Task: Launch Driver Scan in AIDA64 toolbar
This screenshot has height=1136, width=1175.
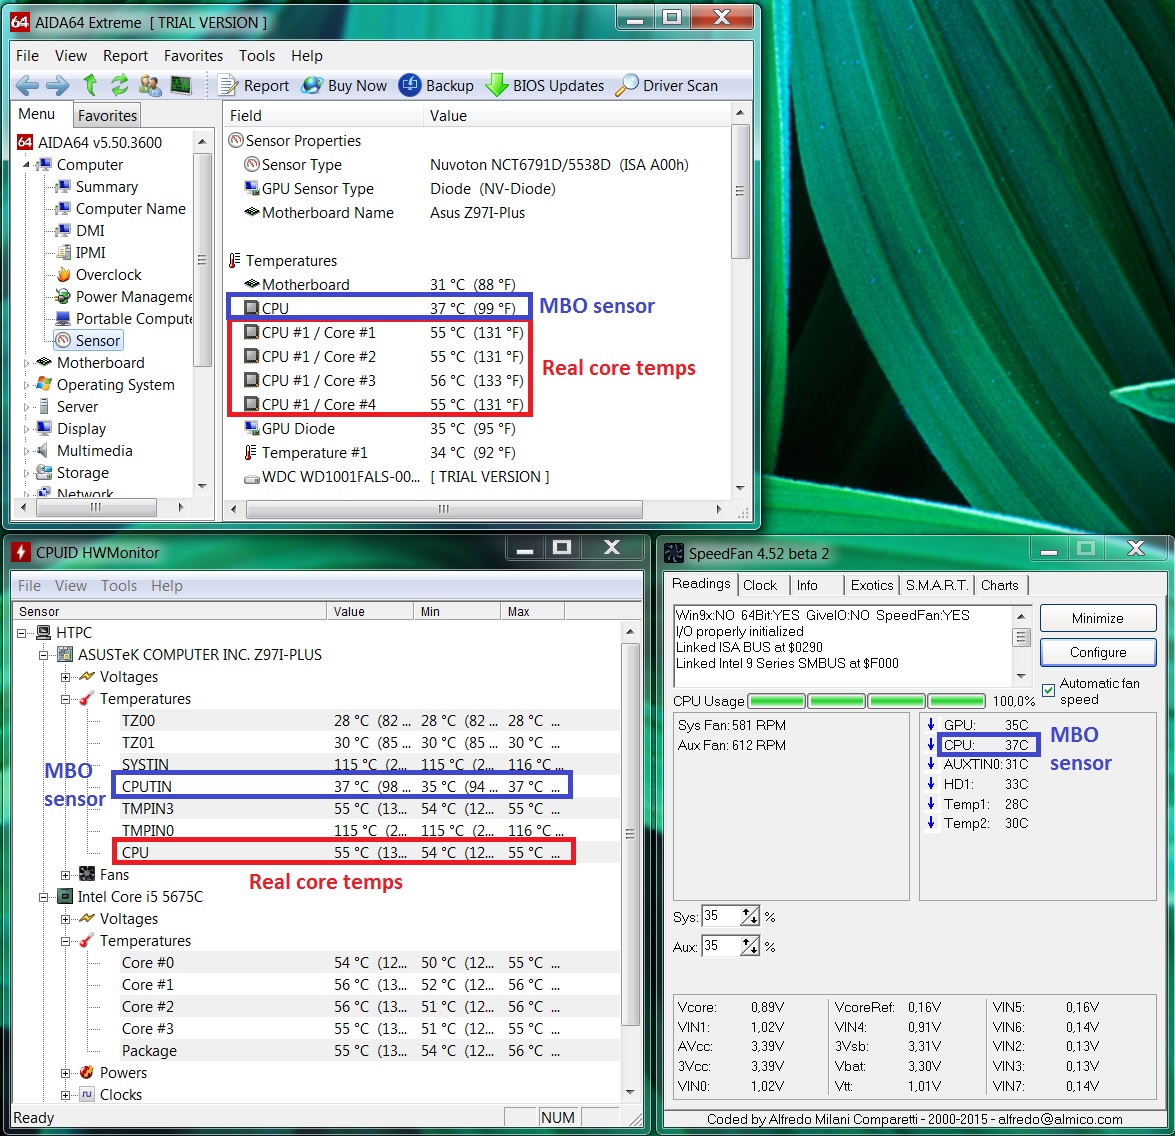Action: (666, 85)
